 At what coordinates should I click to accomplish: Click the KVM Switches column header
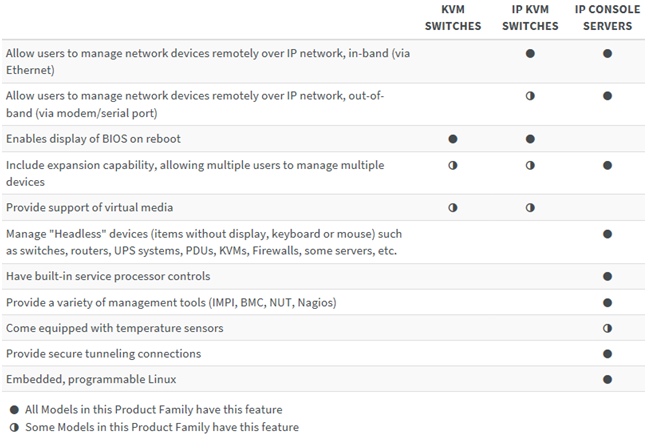tap(453, 18)
